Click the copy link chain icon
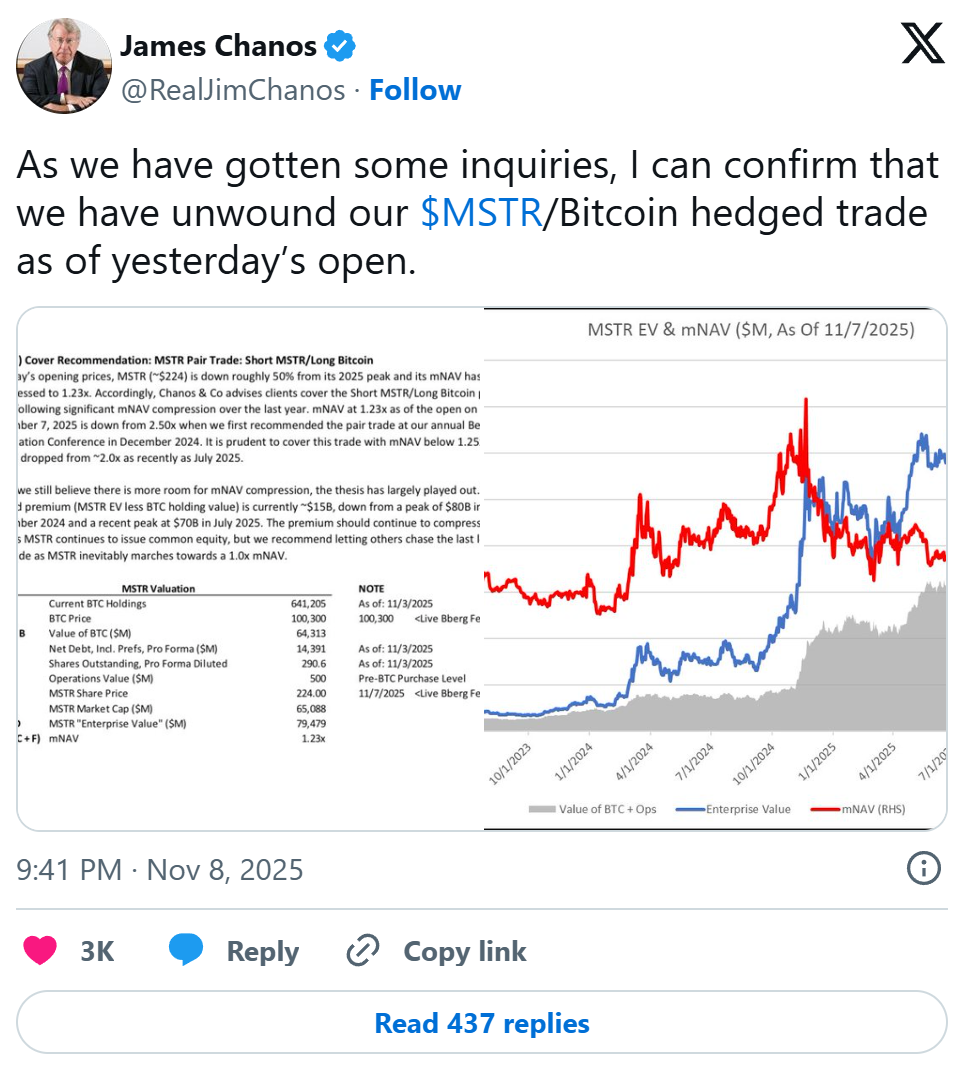 362,951
